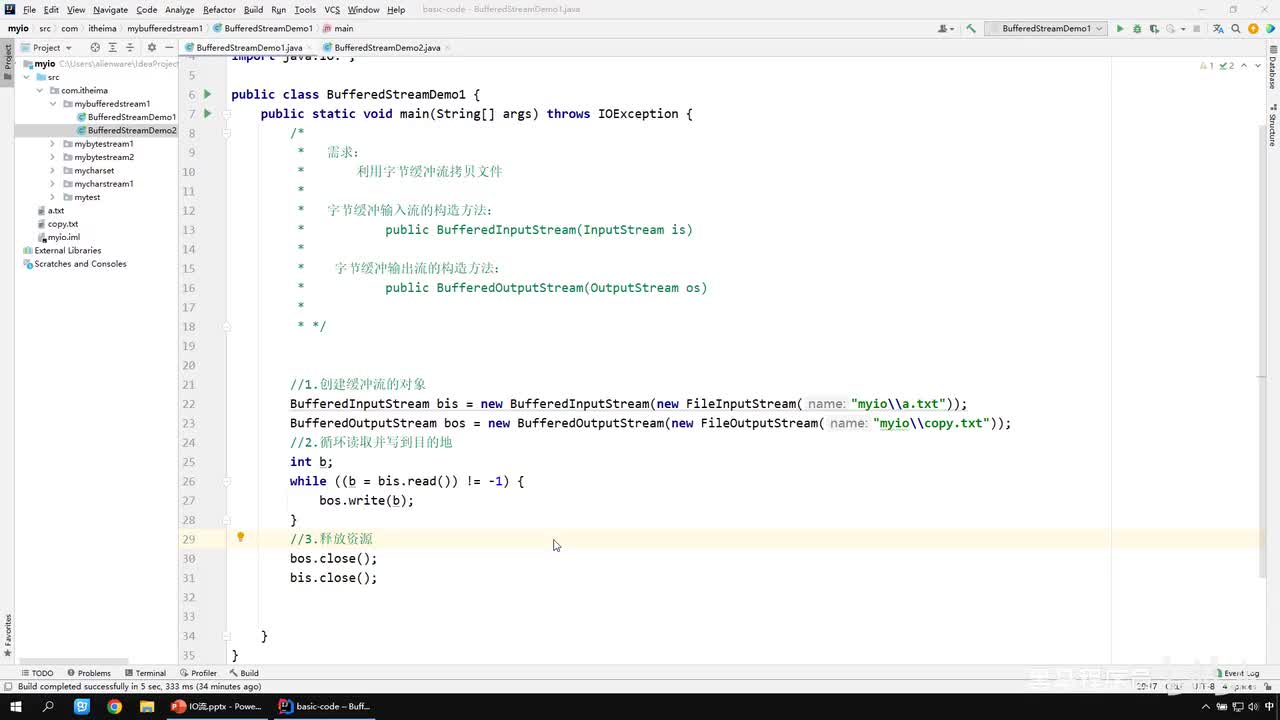Close the BufferedStreamDemo2.java editor tab
Viewport: 1280px width, 720px height.
coord(449,47)
